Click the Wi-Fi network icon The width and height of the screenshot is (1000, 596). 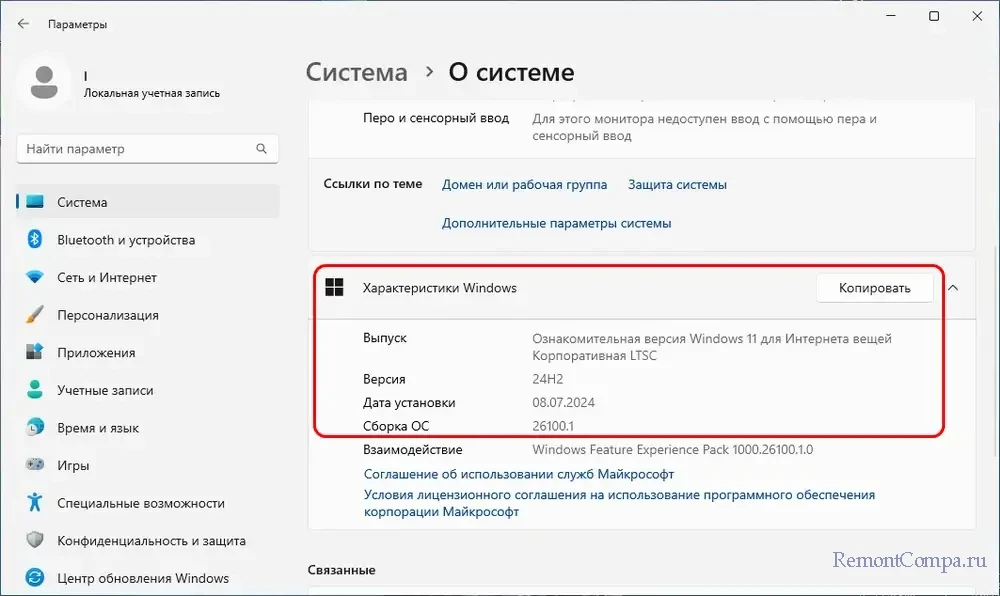click(34, 277)
